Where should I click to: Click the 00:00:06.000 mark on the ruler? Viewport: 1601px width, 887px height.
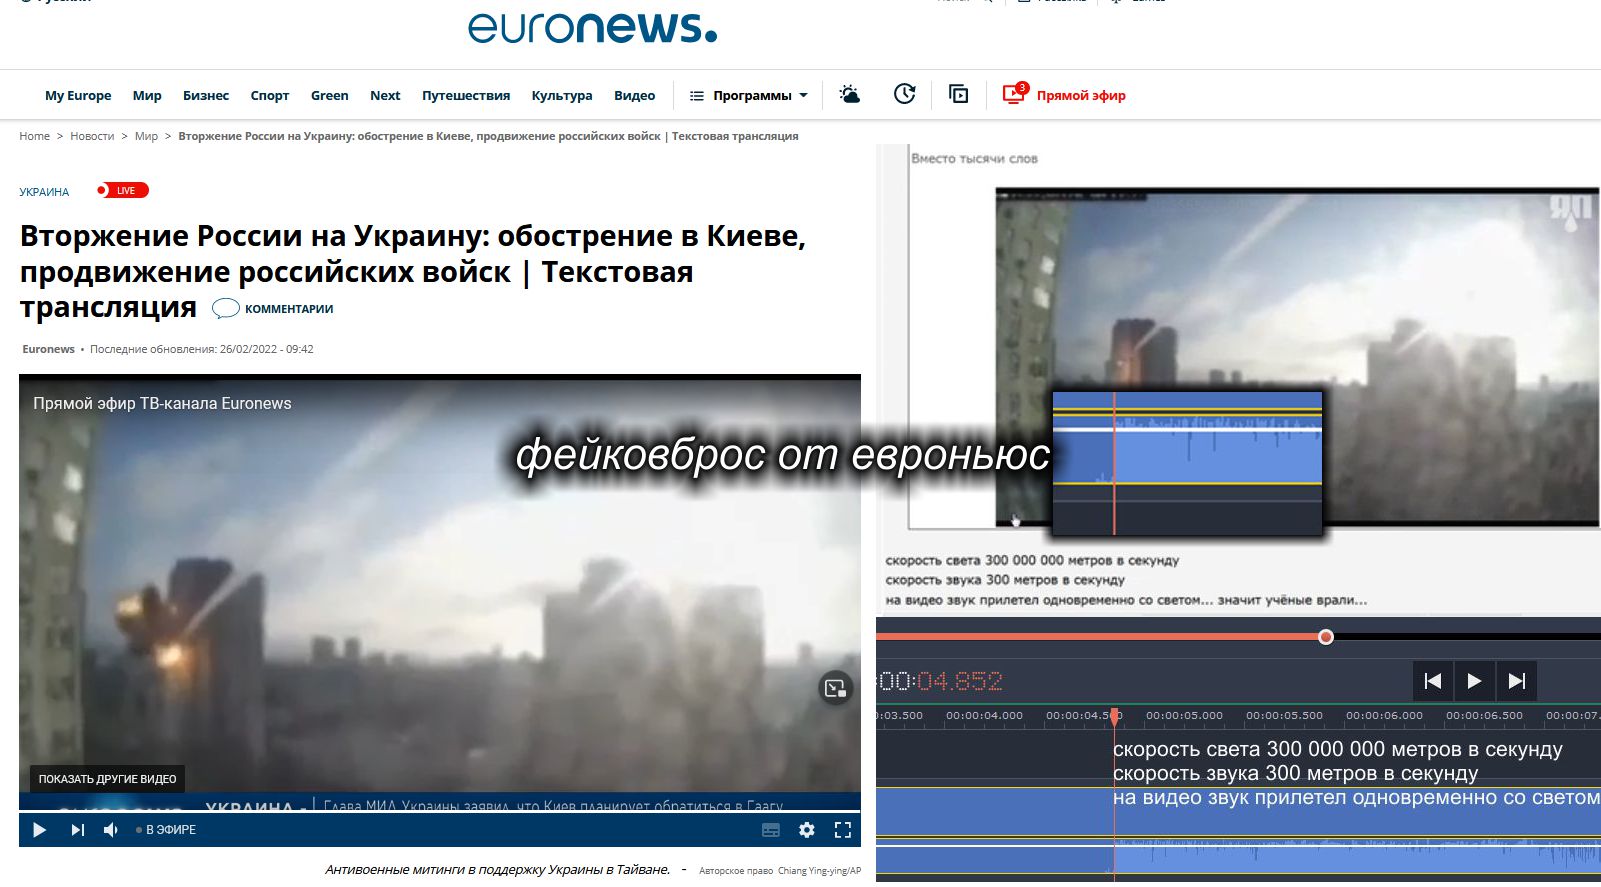point(1384,716)
